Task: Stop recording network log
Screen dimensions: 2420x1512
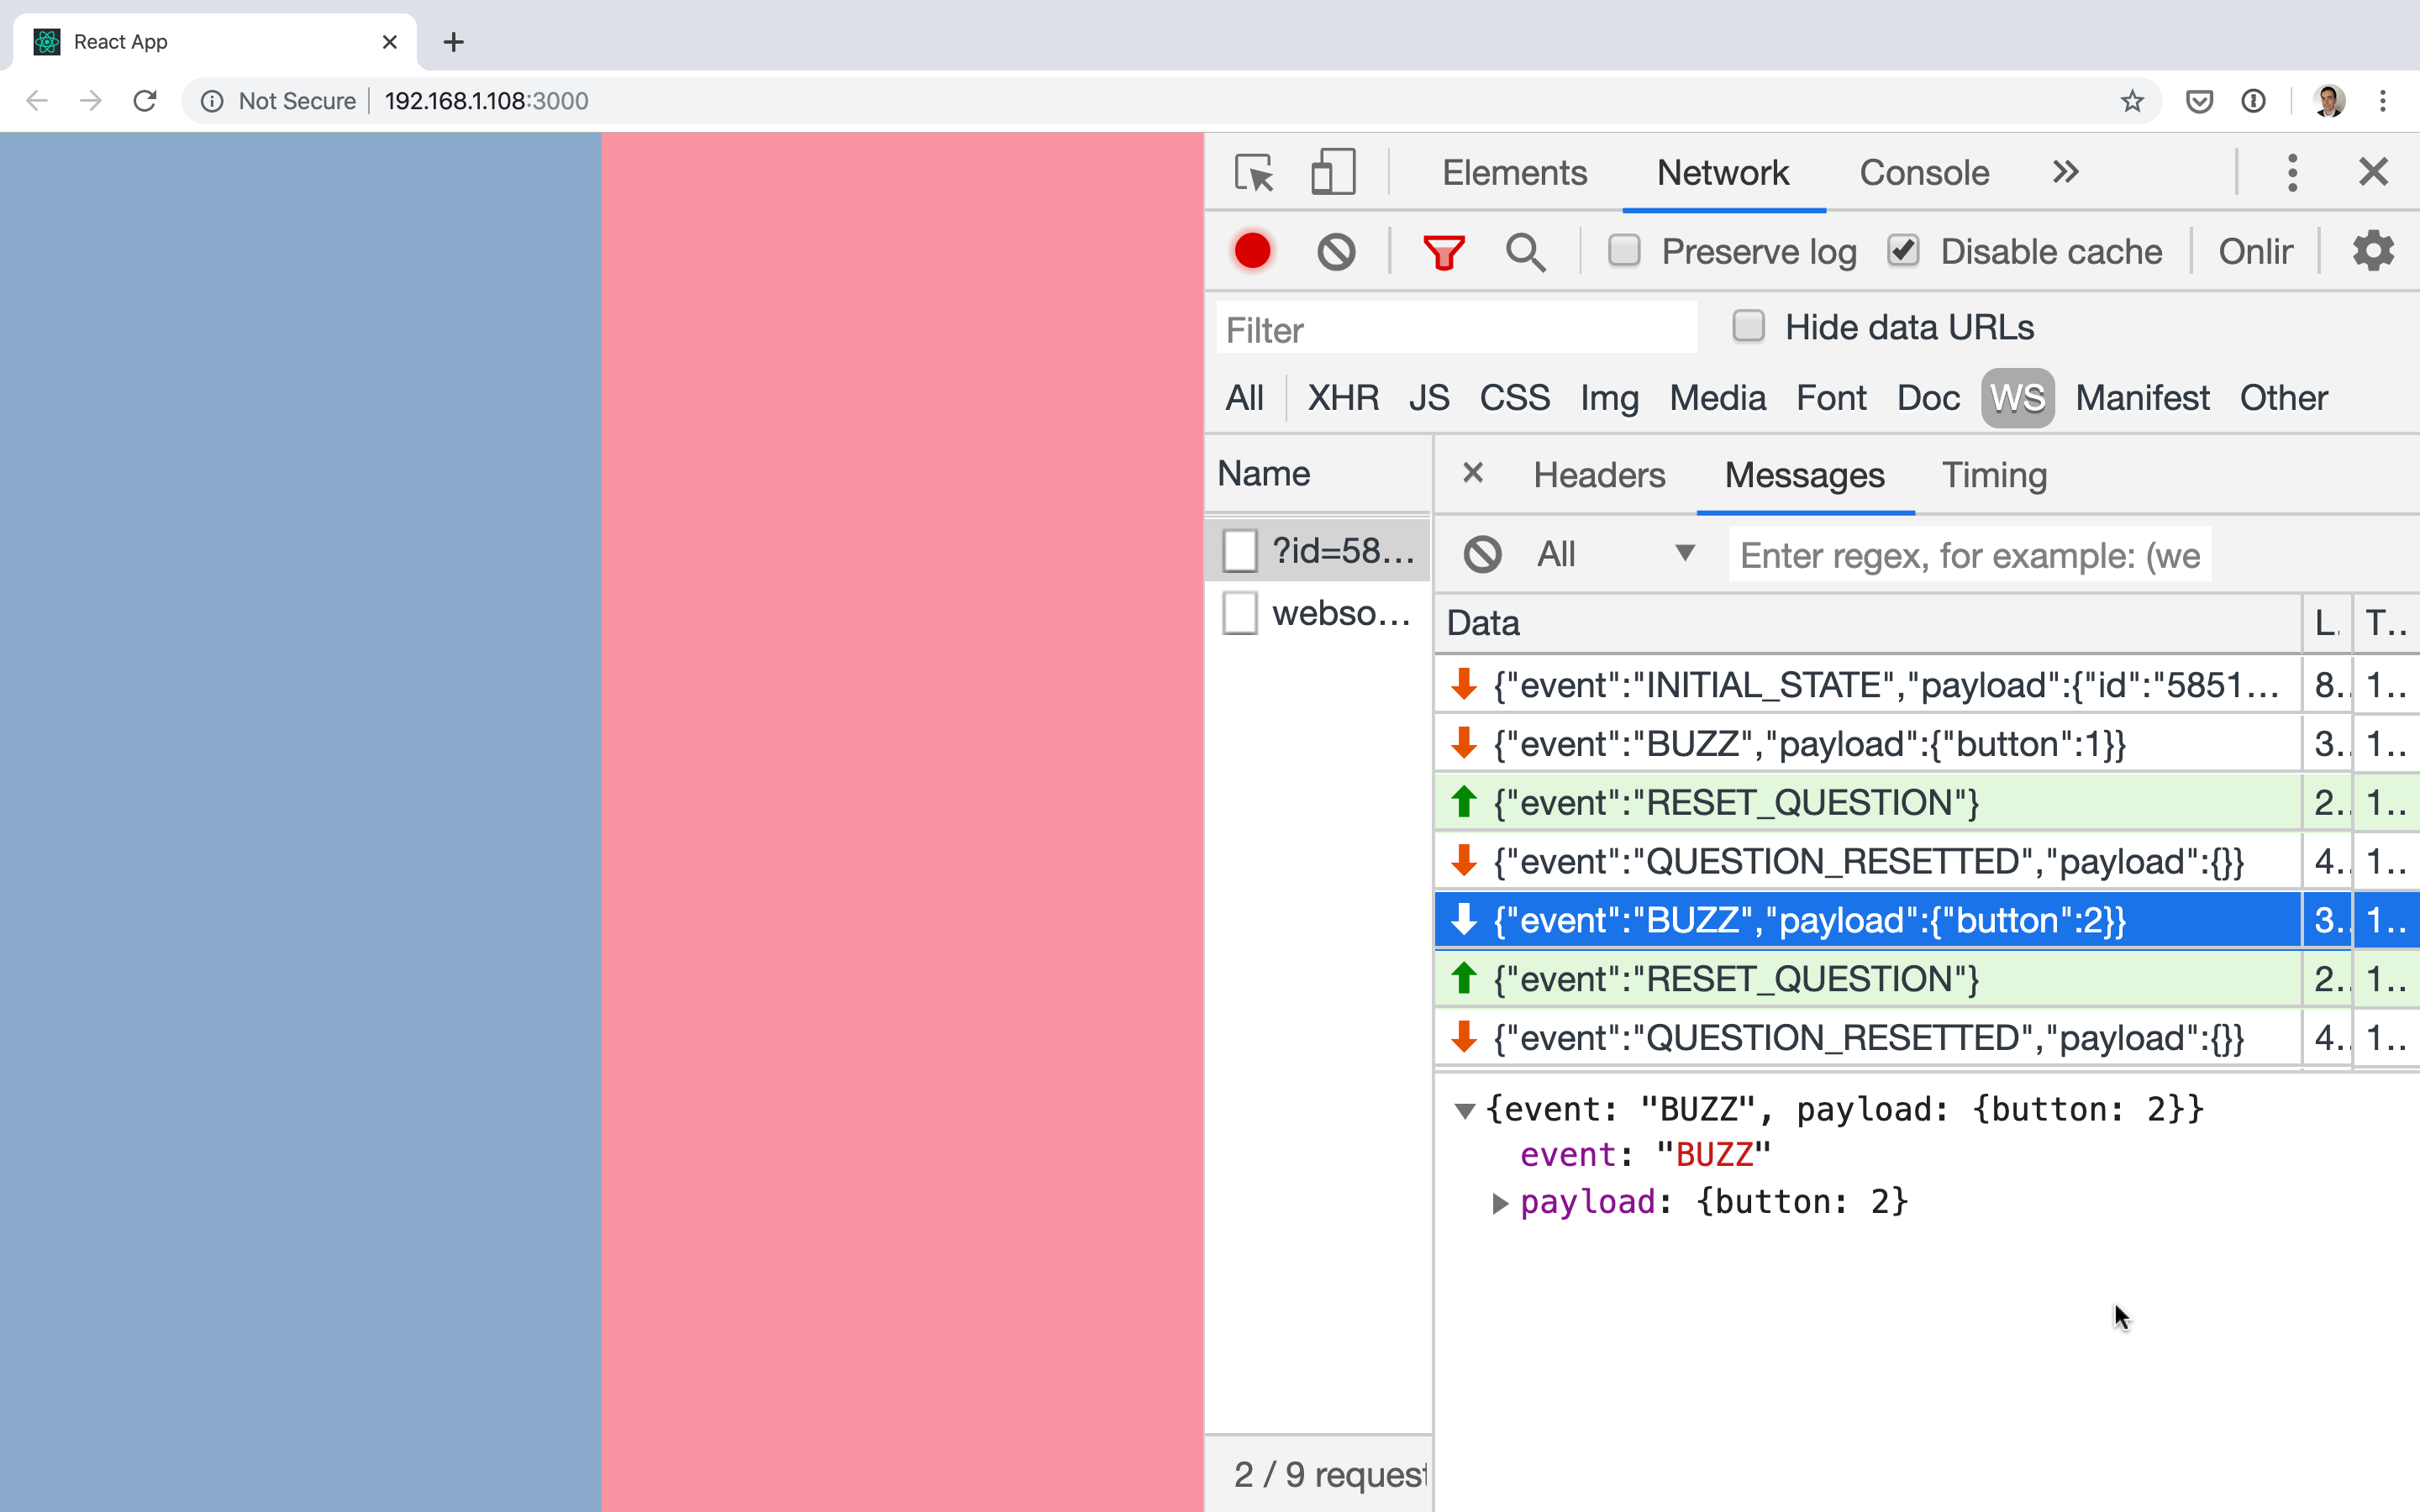Action: point(1252,251)
